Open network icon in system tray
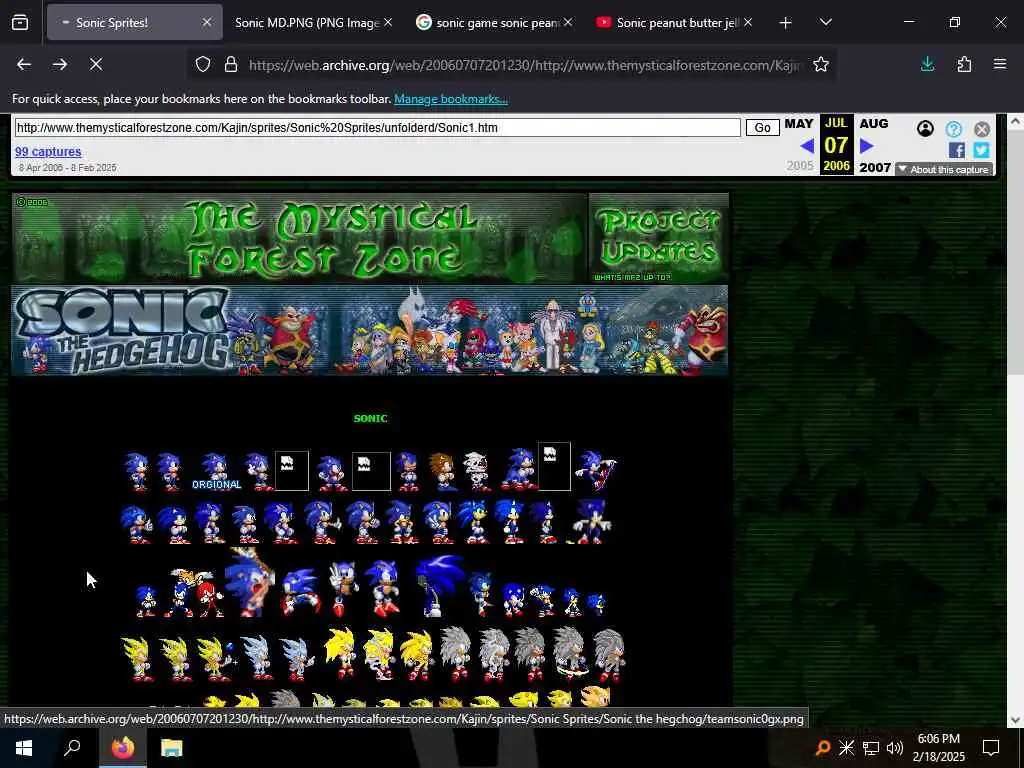1024x768 pixels. point(871,748)
